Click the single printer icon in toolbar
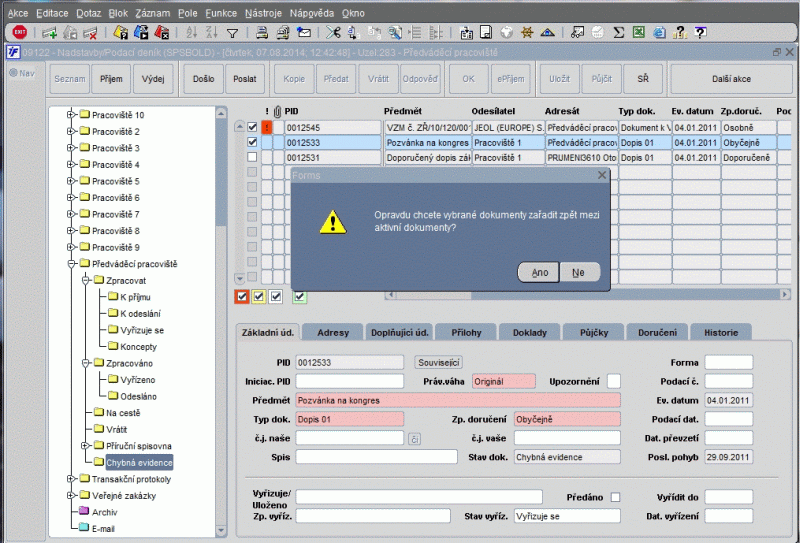 (x=262, y=33)
